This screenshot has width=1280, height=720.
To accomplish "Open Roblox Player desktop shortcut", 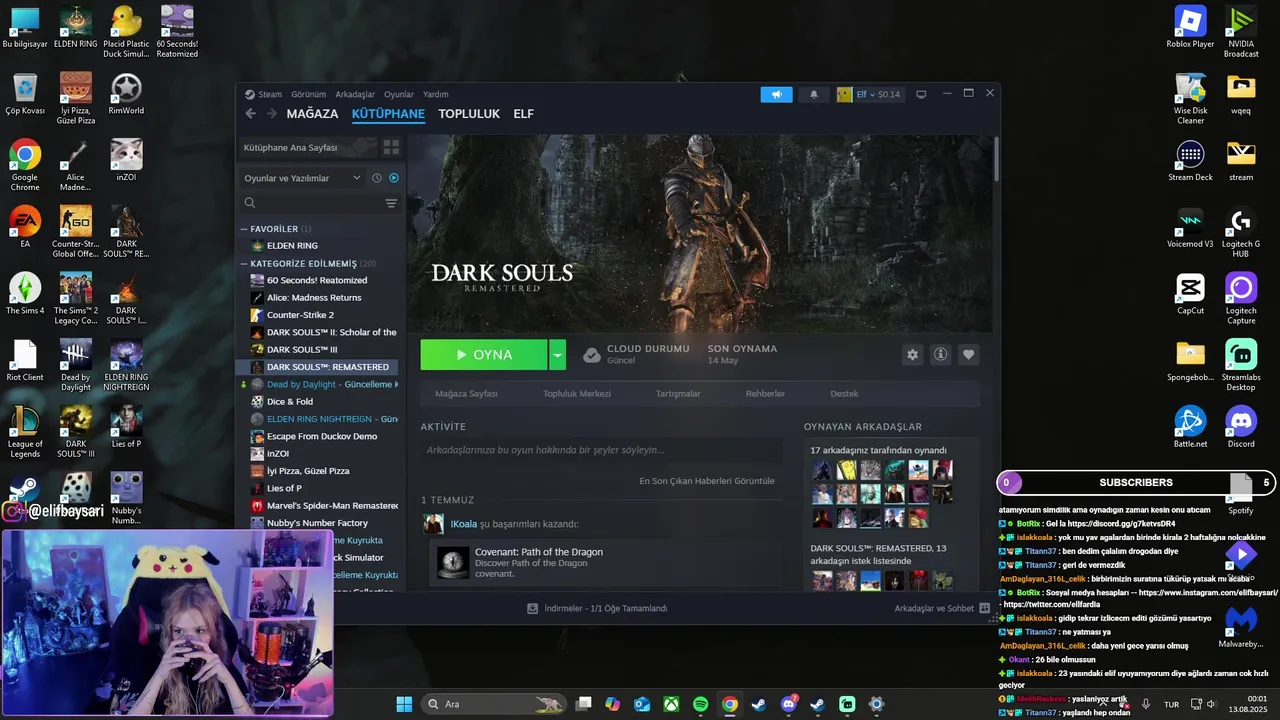I will pyautogui.click(x=1190, y=27).
